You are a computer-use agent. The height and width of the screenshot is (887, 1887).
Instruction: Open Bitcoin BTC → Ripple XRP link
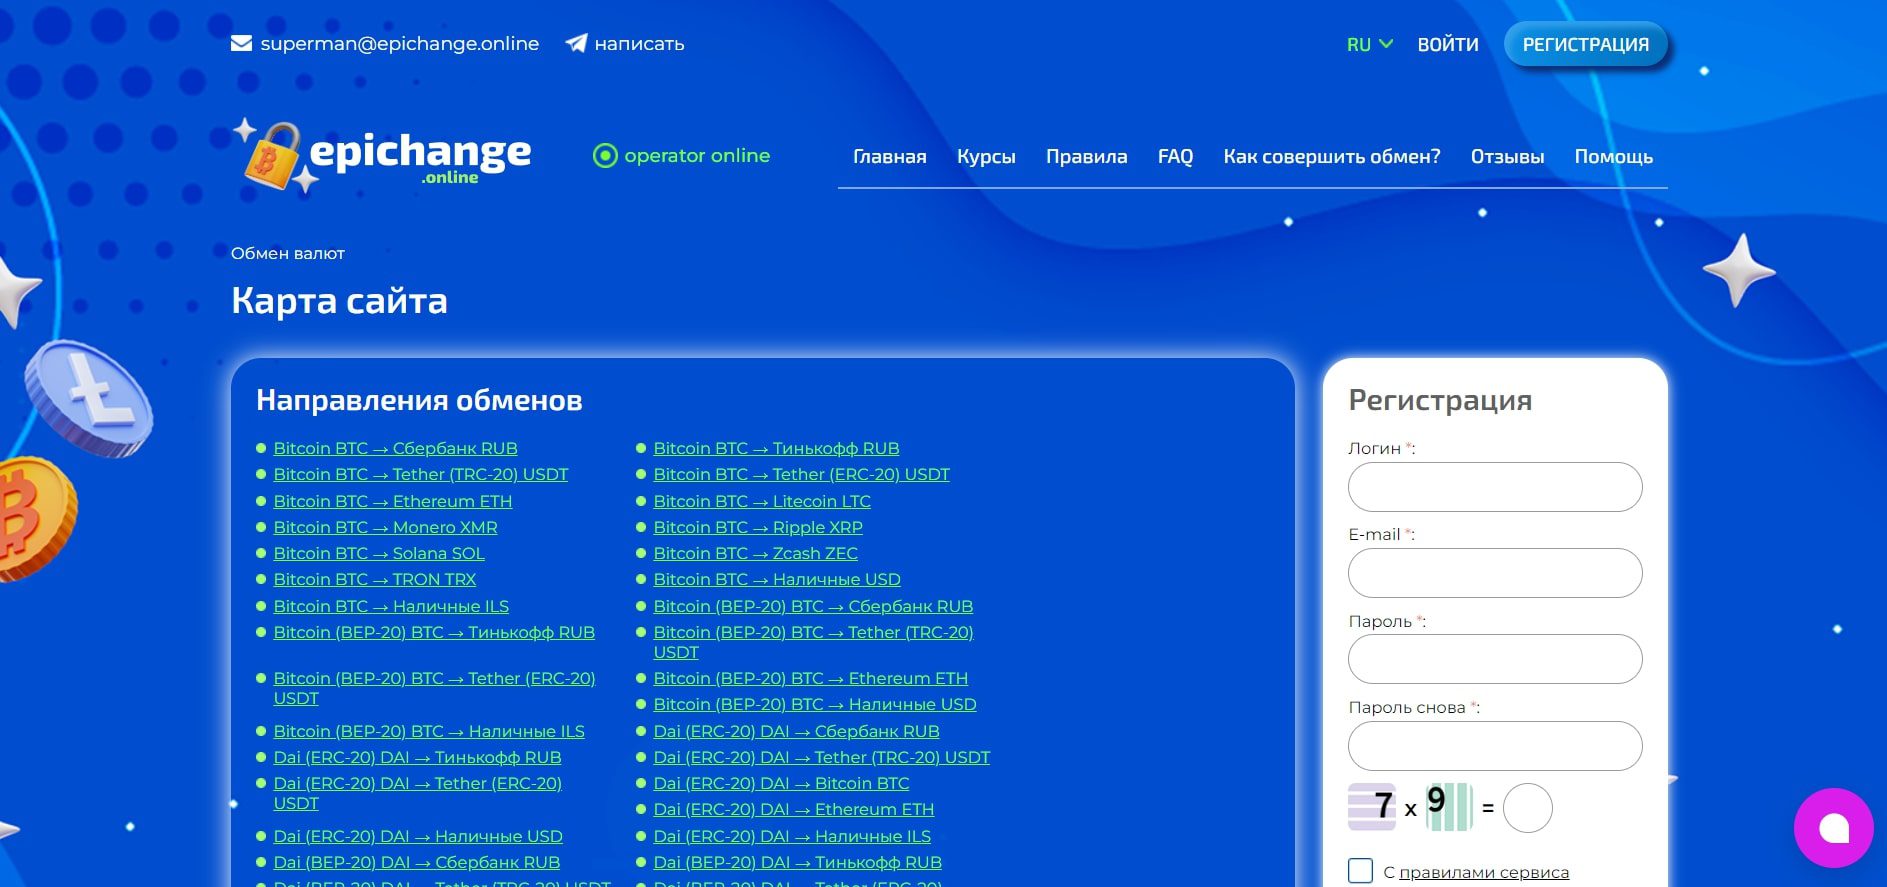[x=758, y=527]
